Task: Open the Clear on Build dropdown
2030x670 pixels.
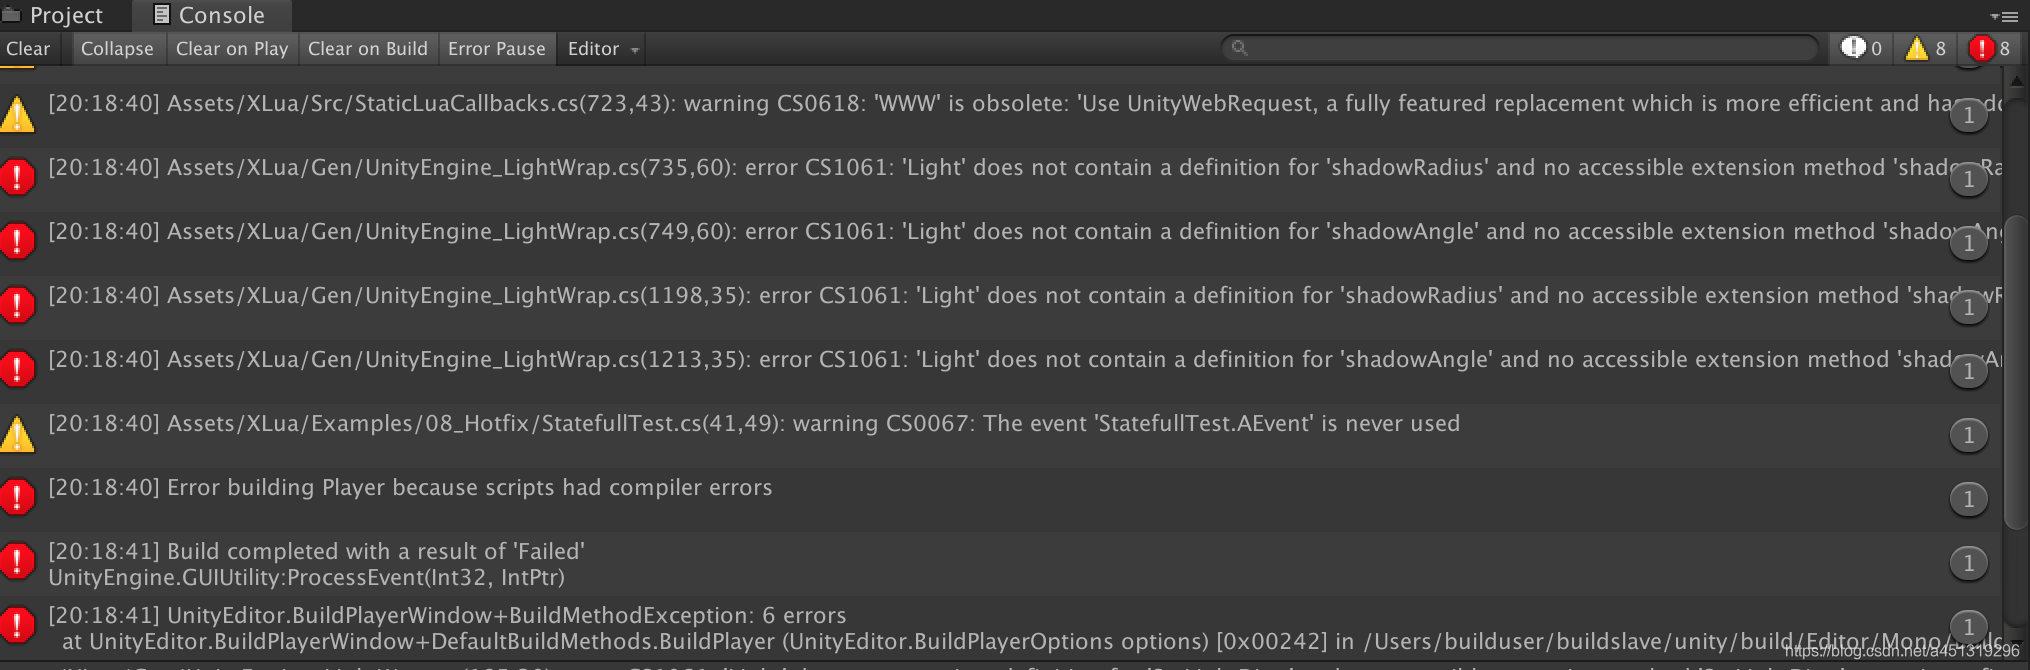Action: pyautogui.click(x=368, y=48)
